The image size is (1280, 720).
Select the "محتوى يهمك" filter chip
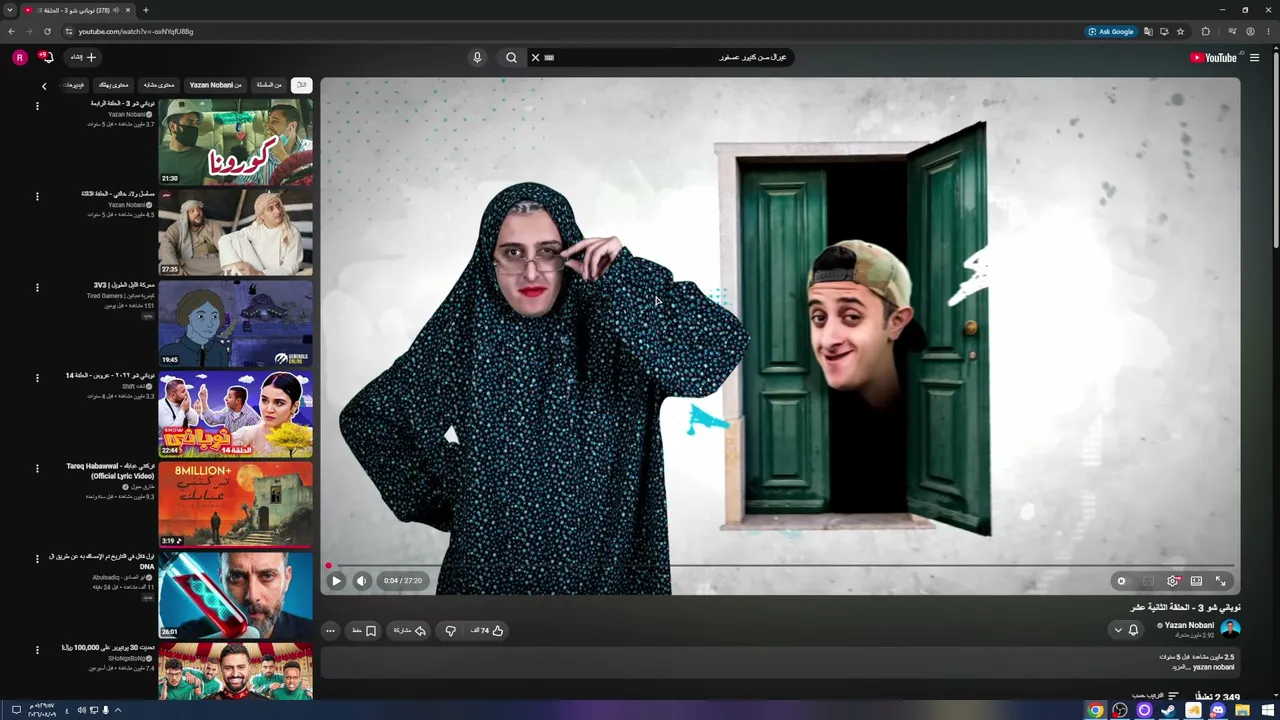[112, 85]
